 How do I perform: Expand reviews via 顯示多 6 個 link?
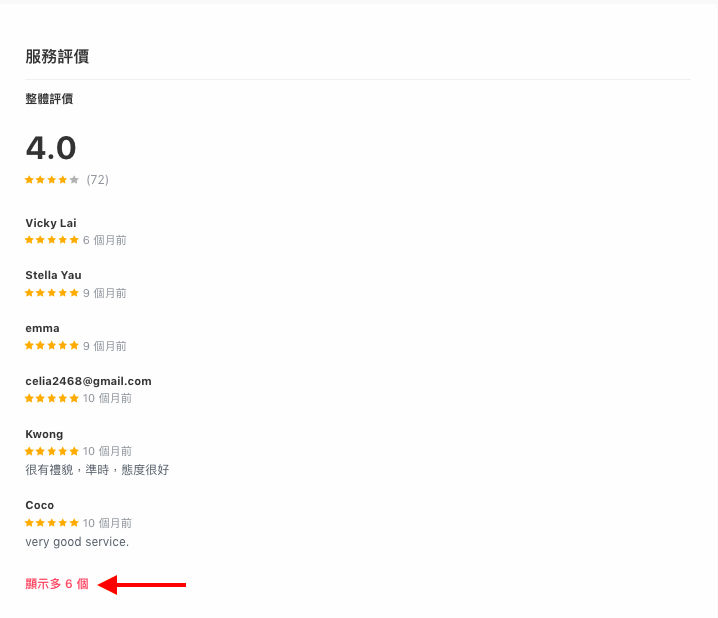tap(57, 584)
